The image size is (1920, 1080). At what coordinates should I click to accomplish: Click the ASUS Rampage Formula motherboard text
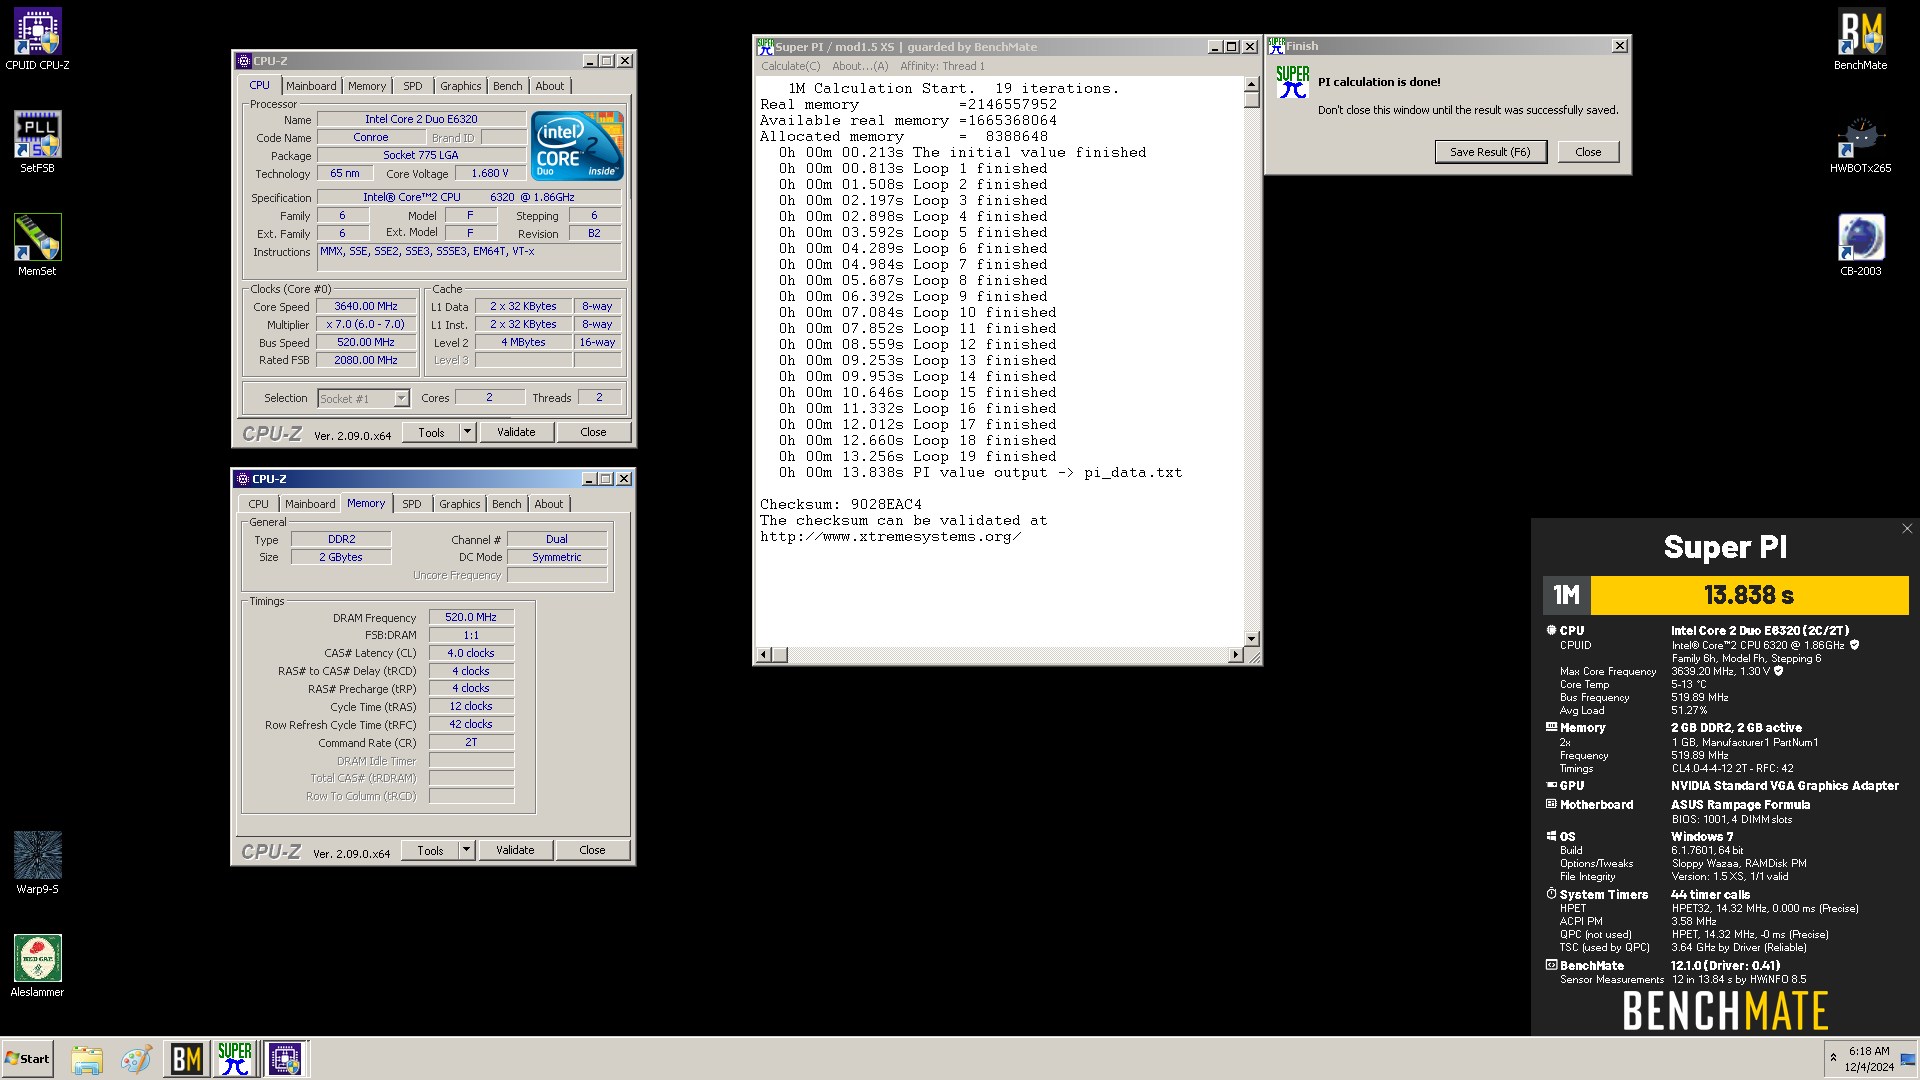point(1740,805)
